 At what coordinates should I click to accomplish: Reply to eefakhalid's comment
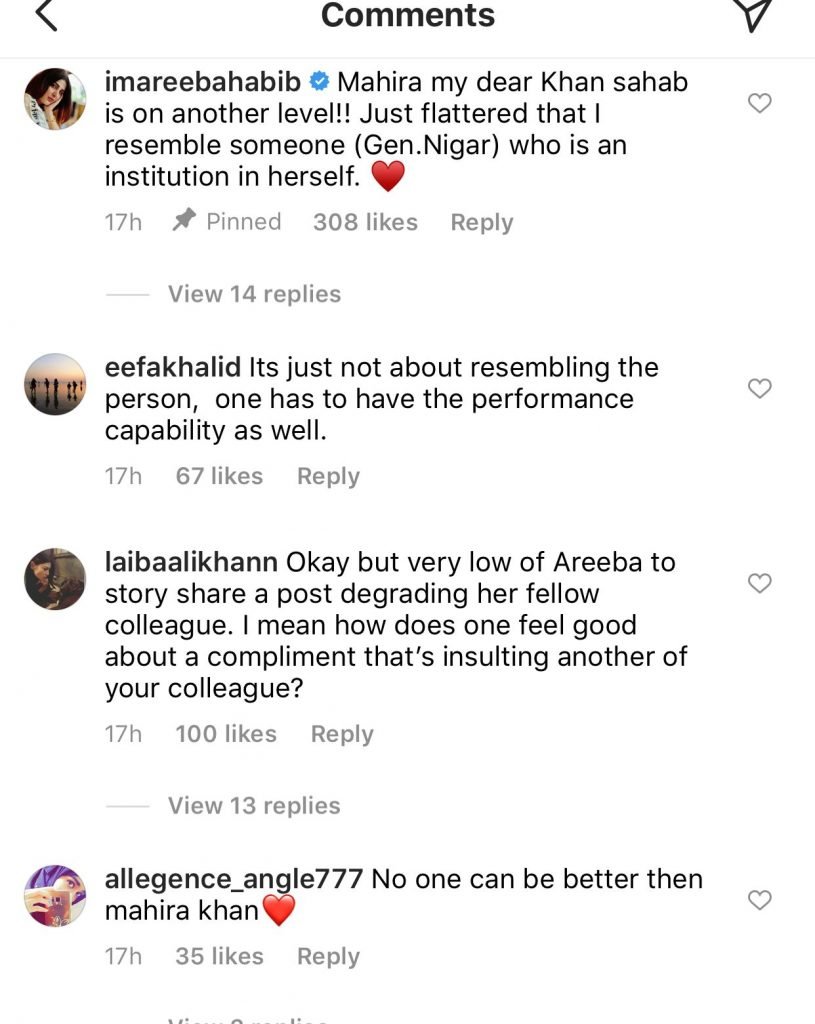(328, 477)
